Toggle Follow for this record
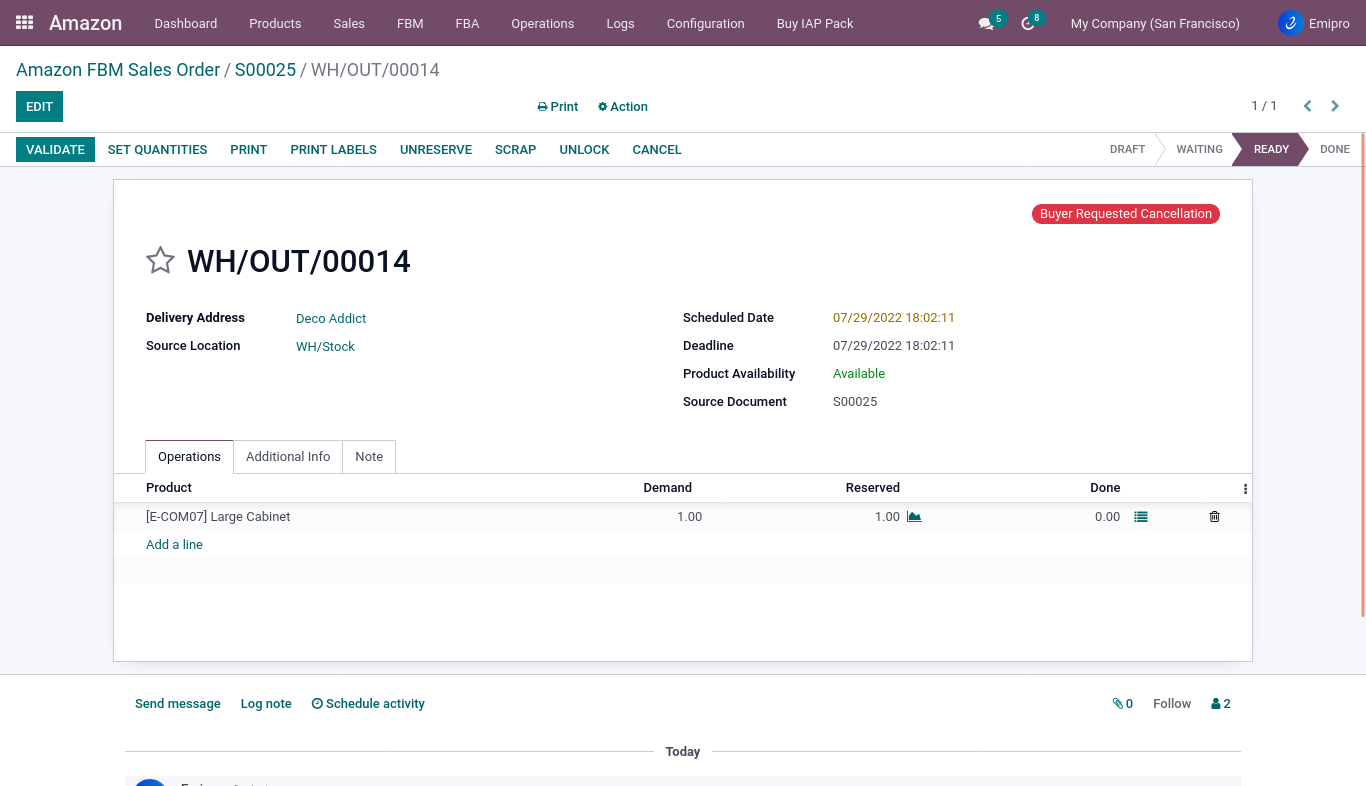The width and height of the screenshot is (1366, 786). point(1171,704)
